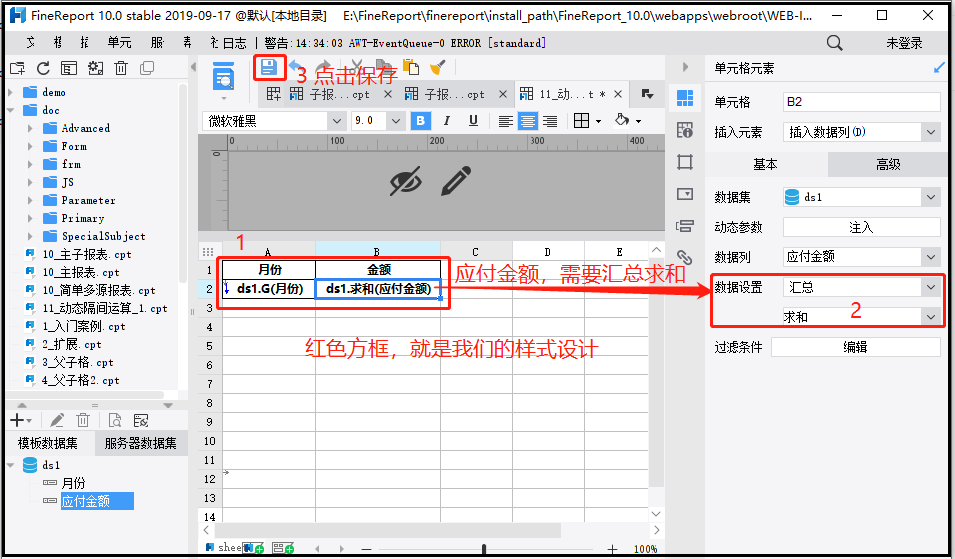This screenshot has width=955, height=559.
Task: Open the conditional attributes icon in side strip
Action: pos(685,226)
